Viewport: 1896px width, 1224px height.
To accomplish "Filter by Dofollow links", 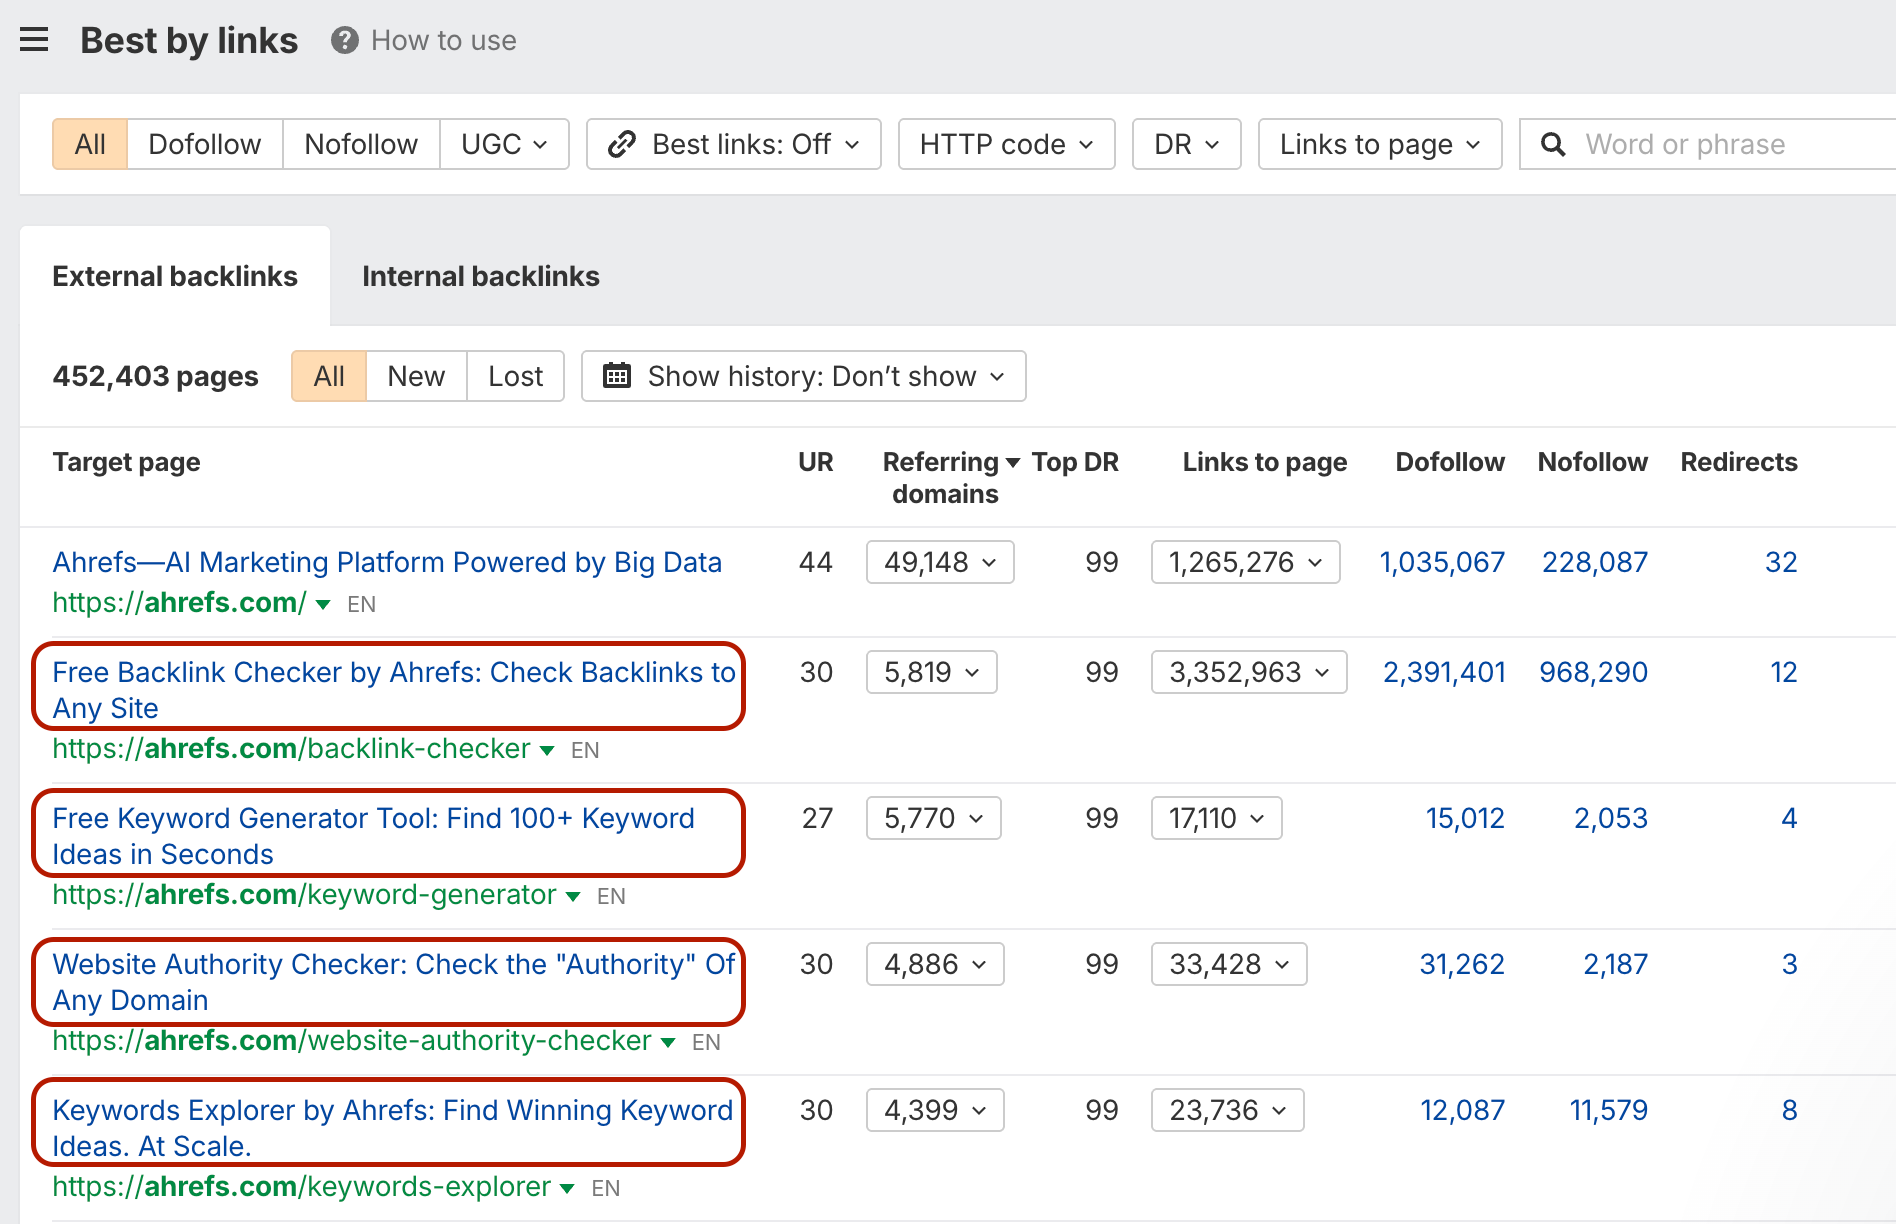I will pos(205,144).
